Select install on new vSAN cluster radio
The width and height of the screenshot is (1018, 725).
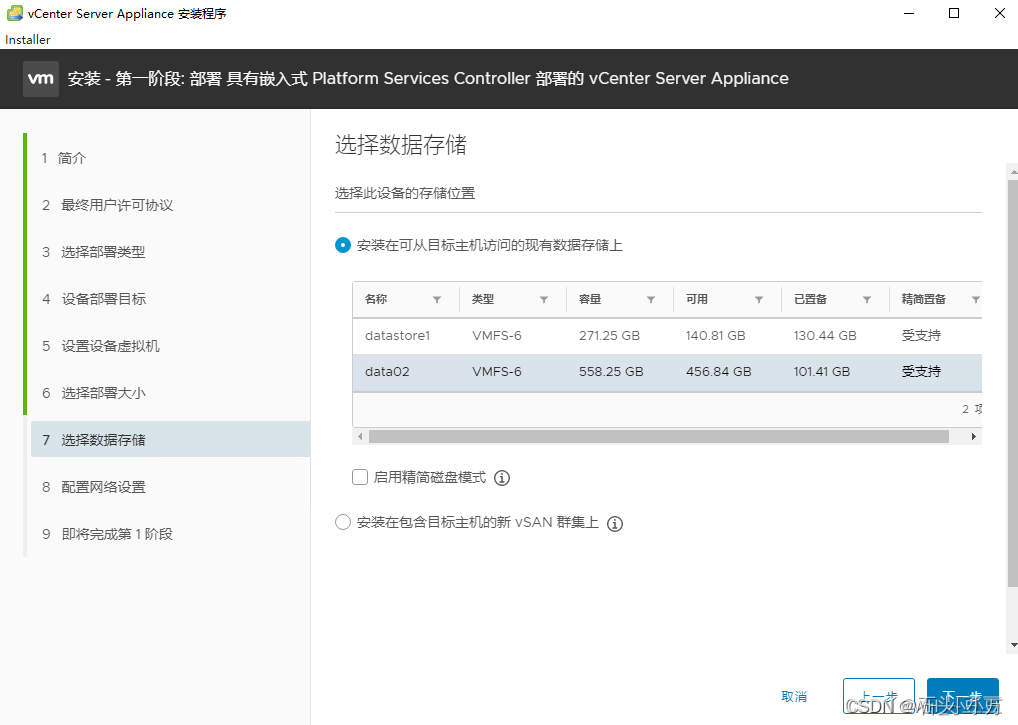[343, 522]
